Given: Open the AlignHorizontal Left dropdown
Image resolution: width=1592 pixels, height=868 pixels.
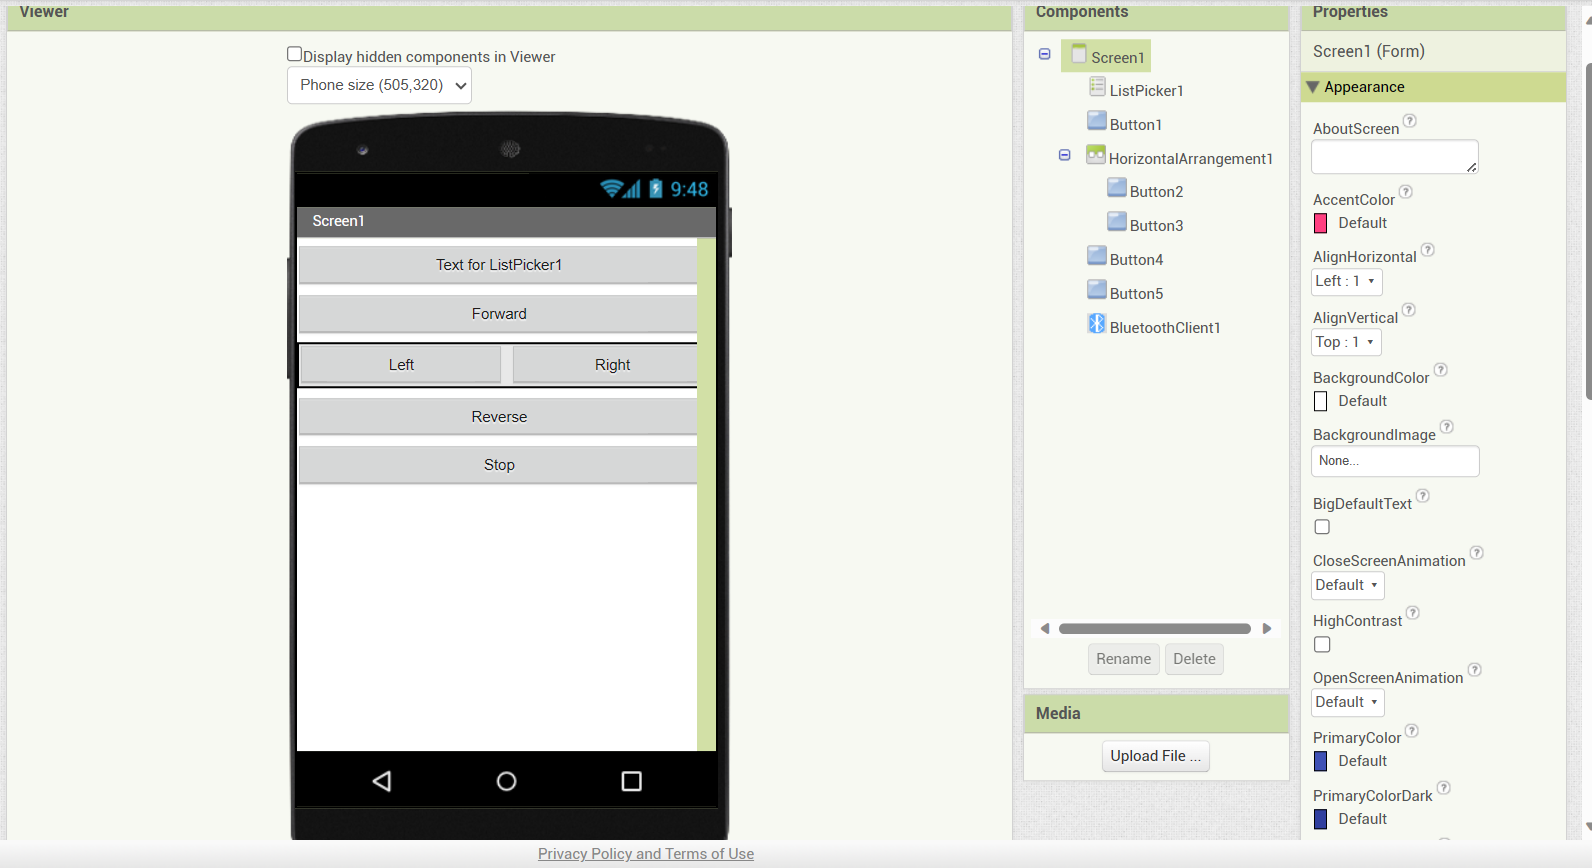Looking at the screenshot, I should click(1346, 282).
